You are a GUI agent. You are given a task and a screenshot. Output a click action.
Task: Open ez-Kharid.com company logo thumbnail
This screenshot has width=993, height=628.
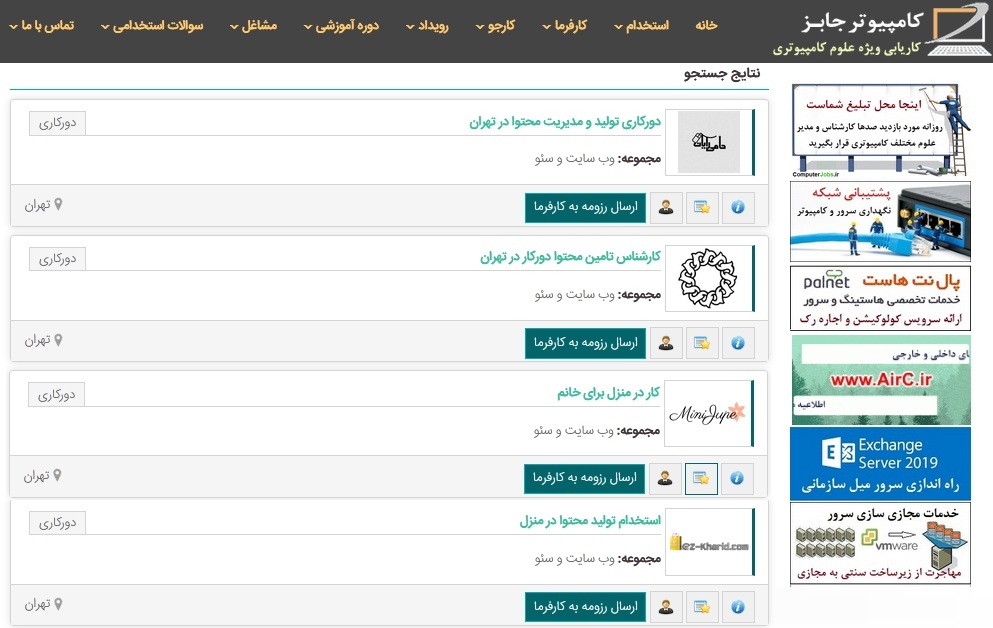coord(709,543)
